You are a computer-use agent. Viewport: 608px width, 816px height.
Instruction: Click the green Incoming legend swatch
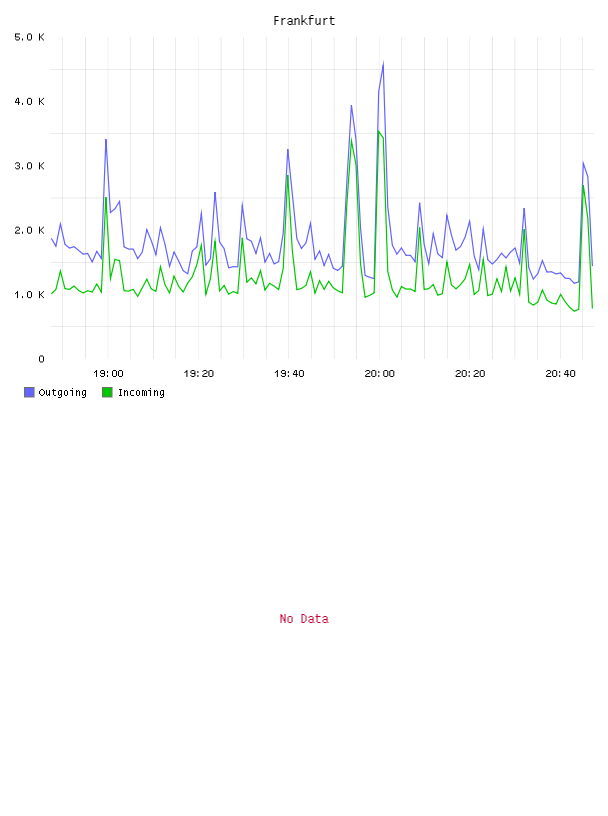[x=107, y=392]
